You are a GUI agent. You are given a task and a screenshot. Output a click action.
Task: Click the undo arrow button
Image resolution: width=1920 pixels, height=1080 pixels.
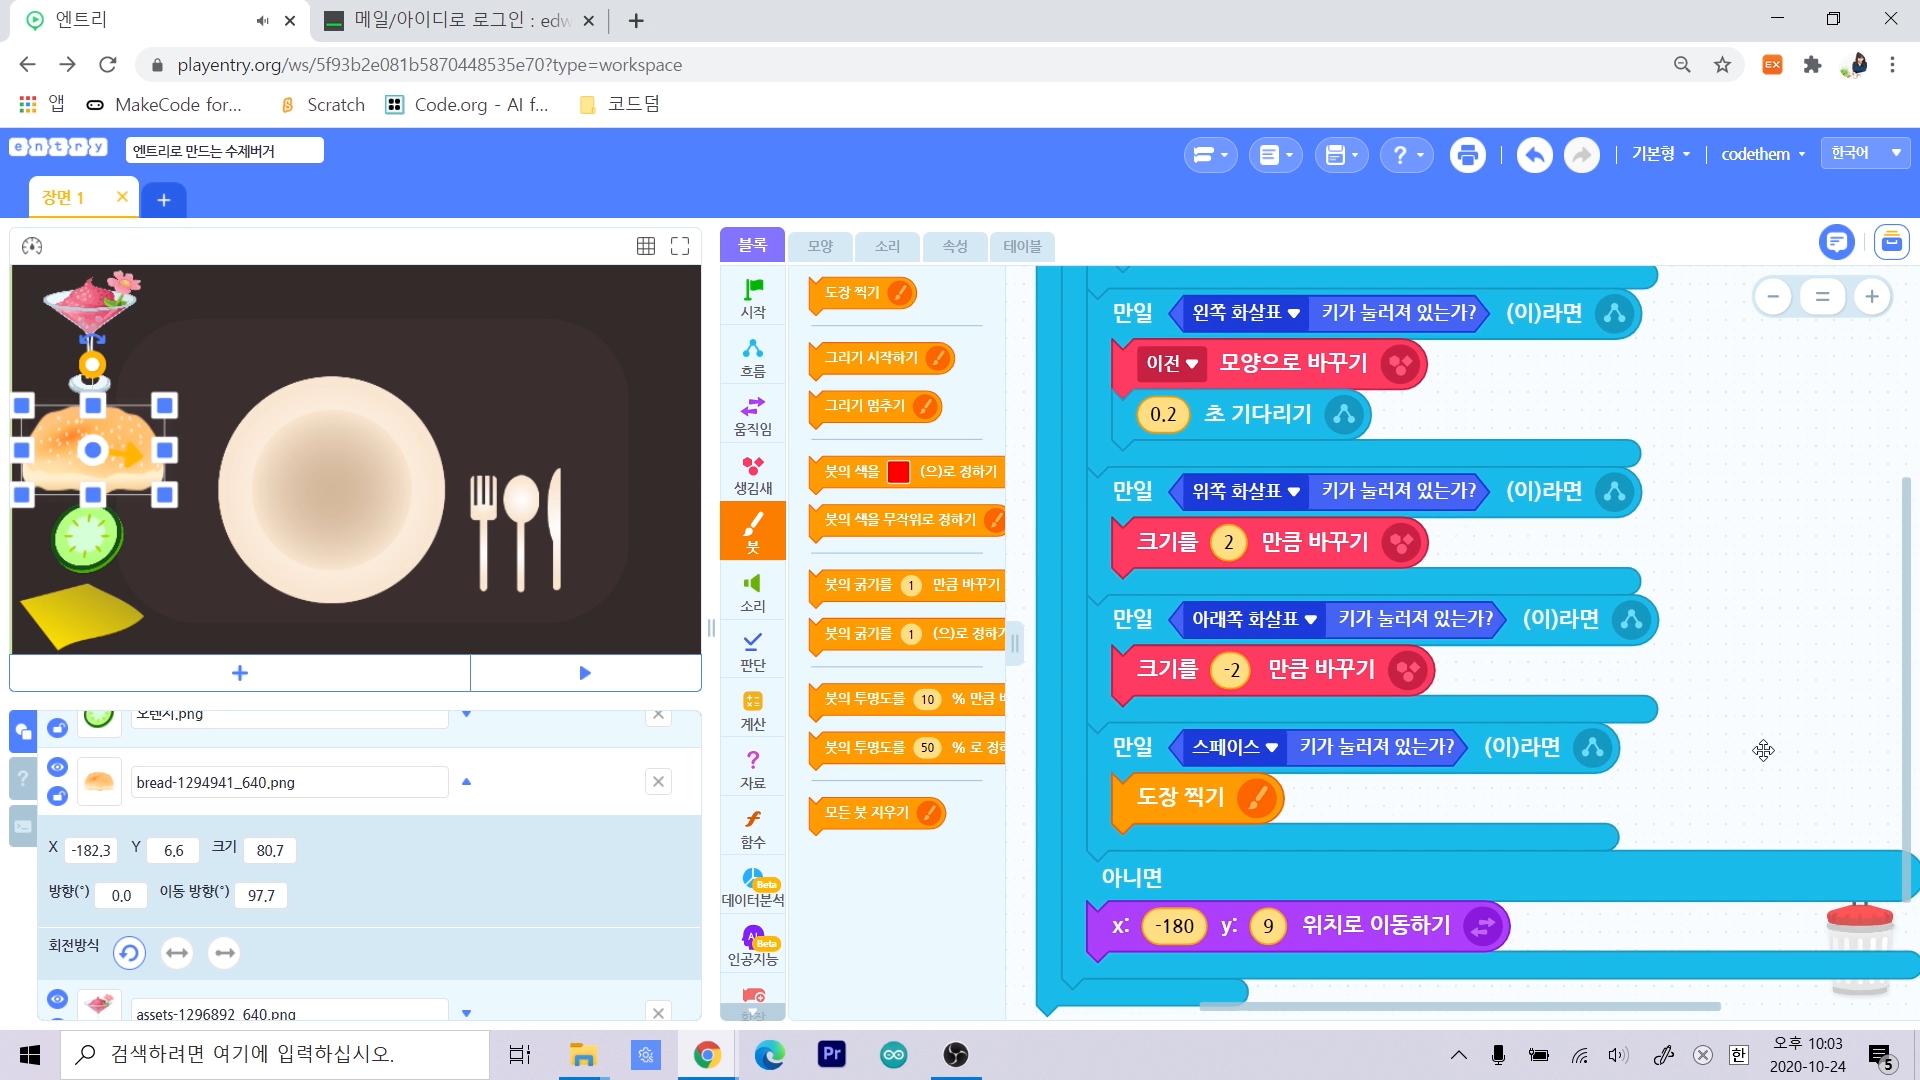1534,155
